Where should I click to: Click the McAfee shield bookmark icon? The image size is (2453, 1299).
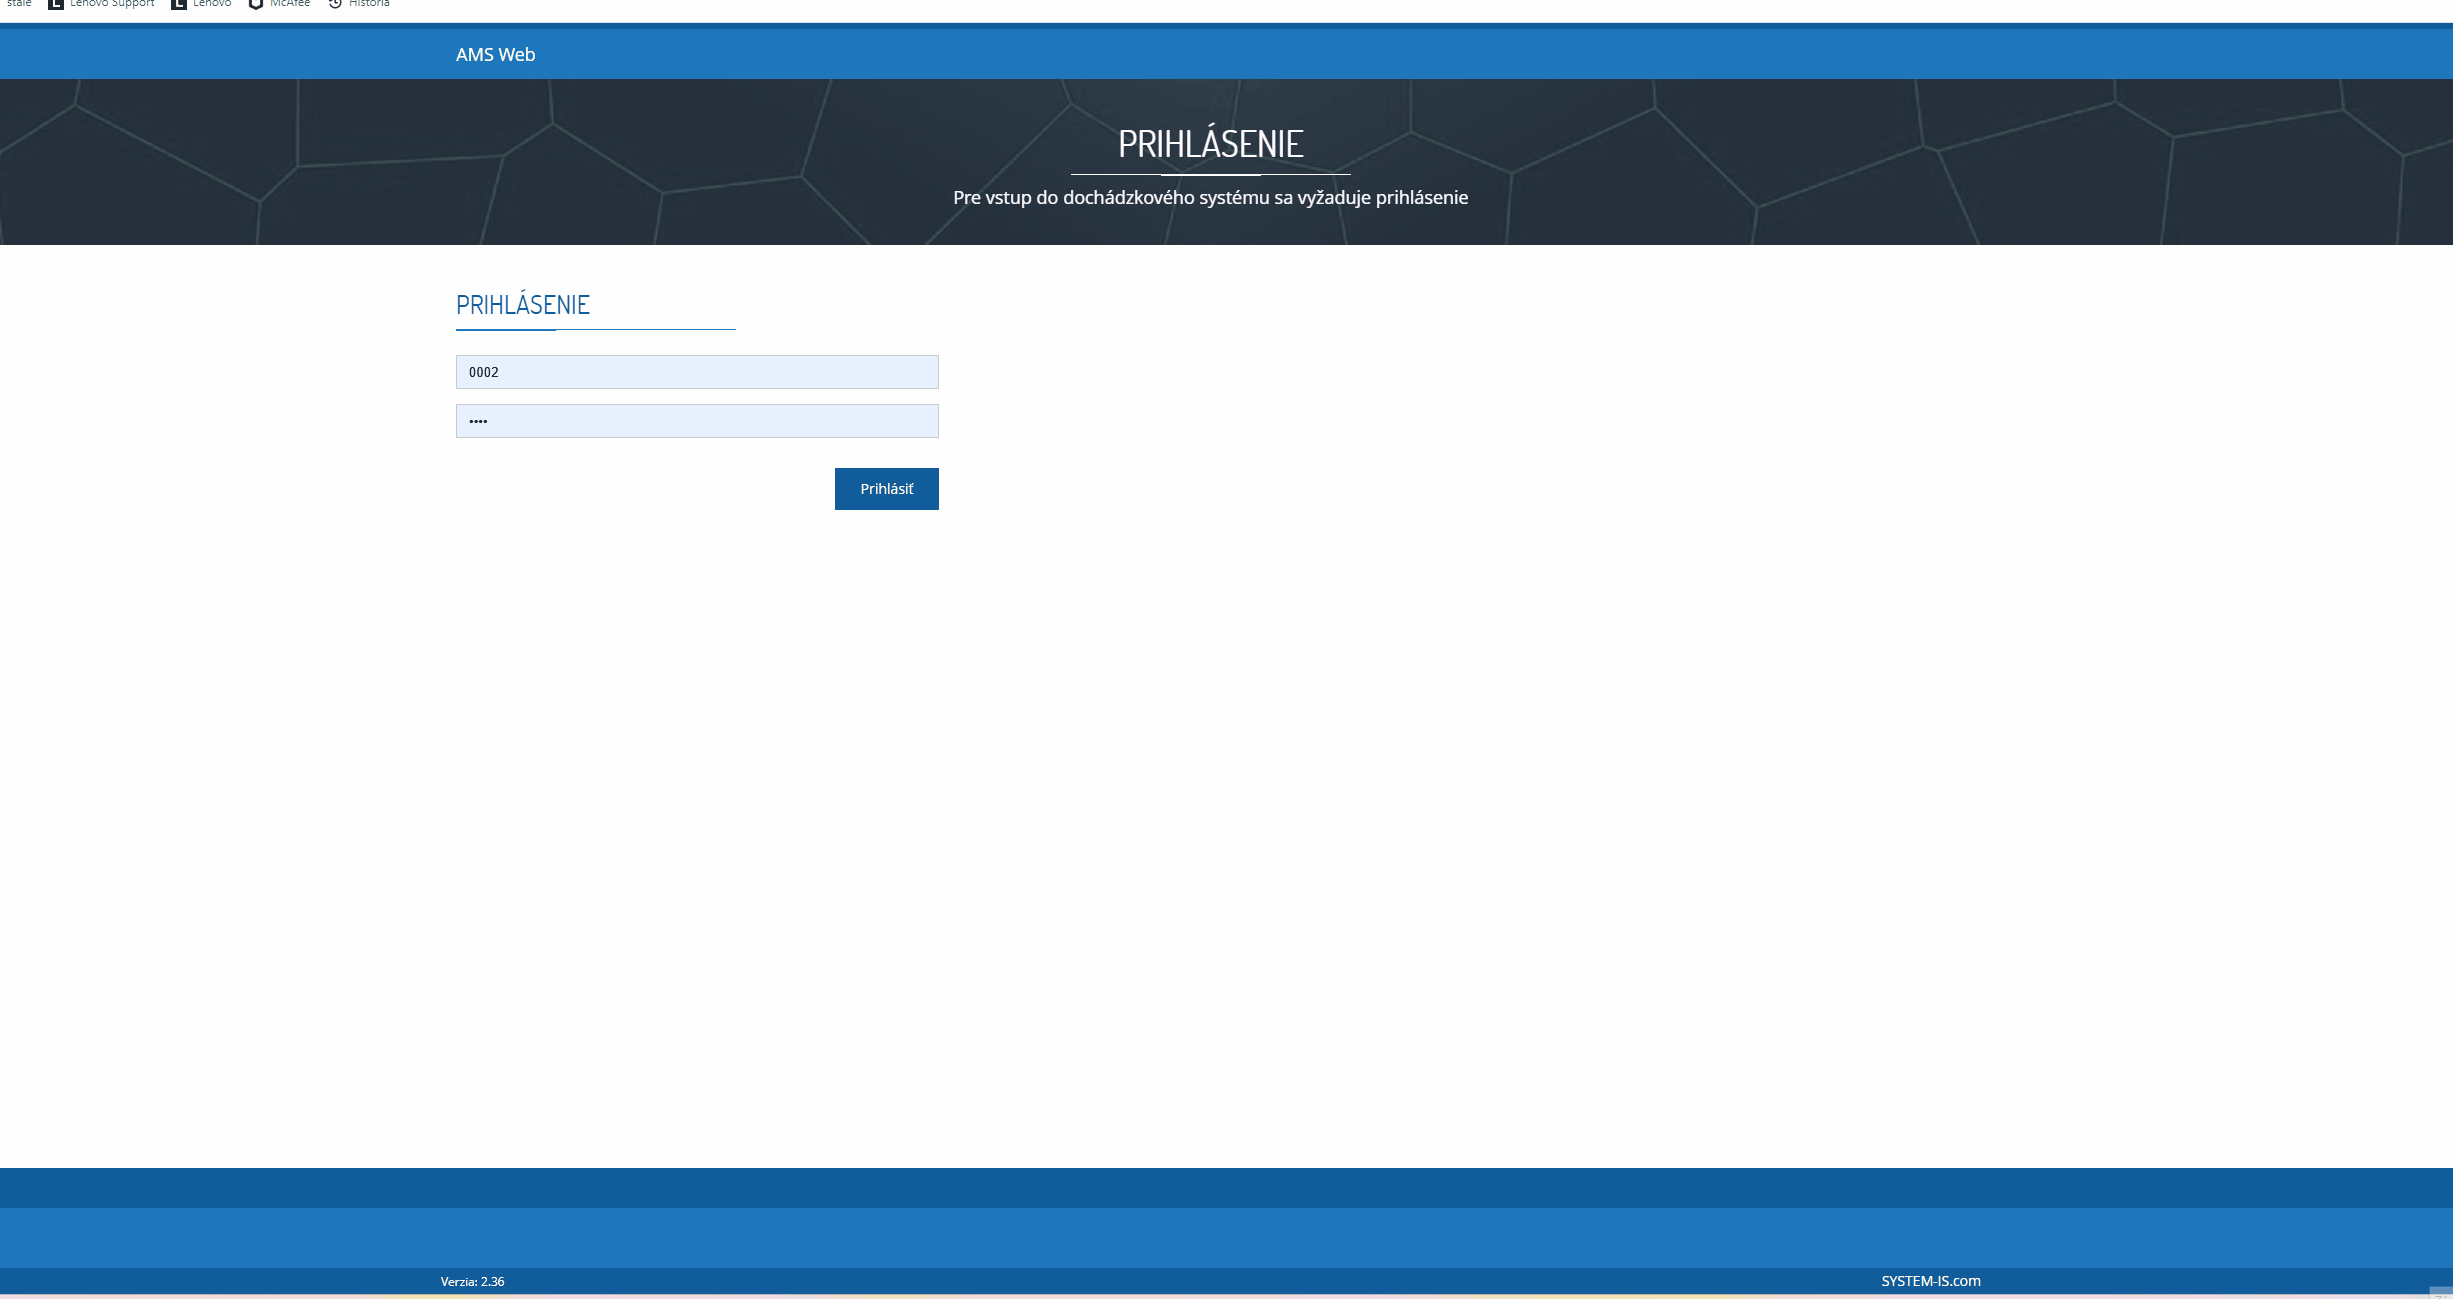256,4
